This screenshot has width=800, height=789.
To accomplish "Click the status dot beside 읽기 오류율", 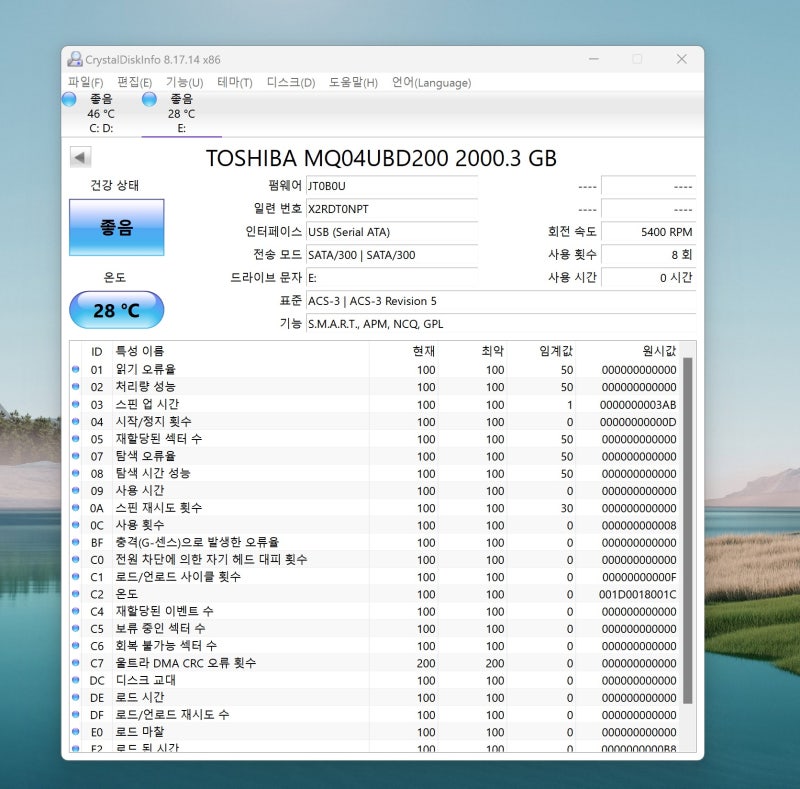I will coord(77,369).
